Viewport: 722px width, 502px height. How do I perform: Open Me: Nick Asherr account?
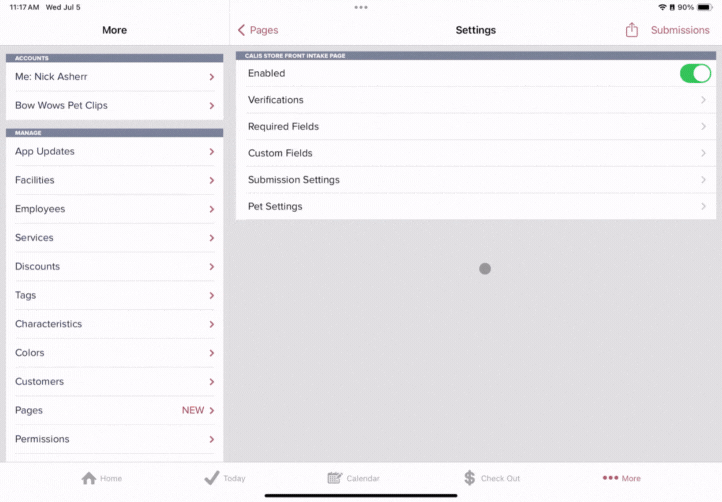click(x=114, y=76)
